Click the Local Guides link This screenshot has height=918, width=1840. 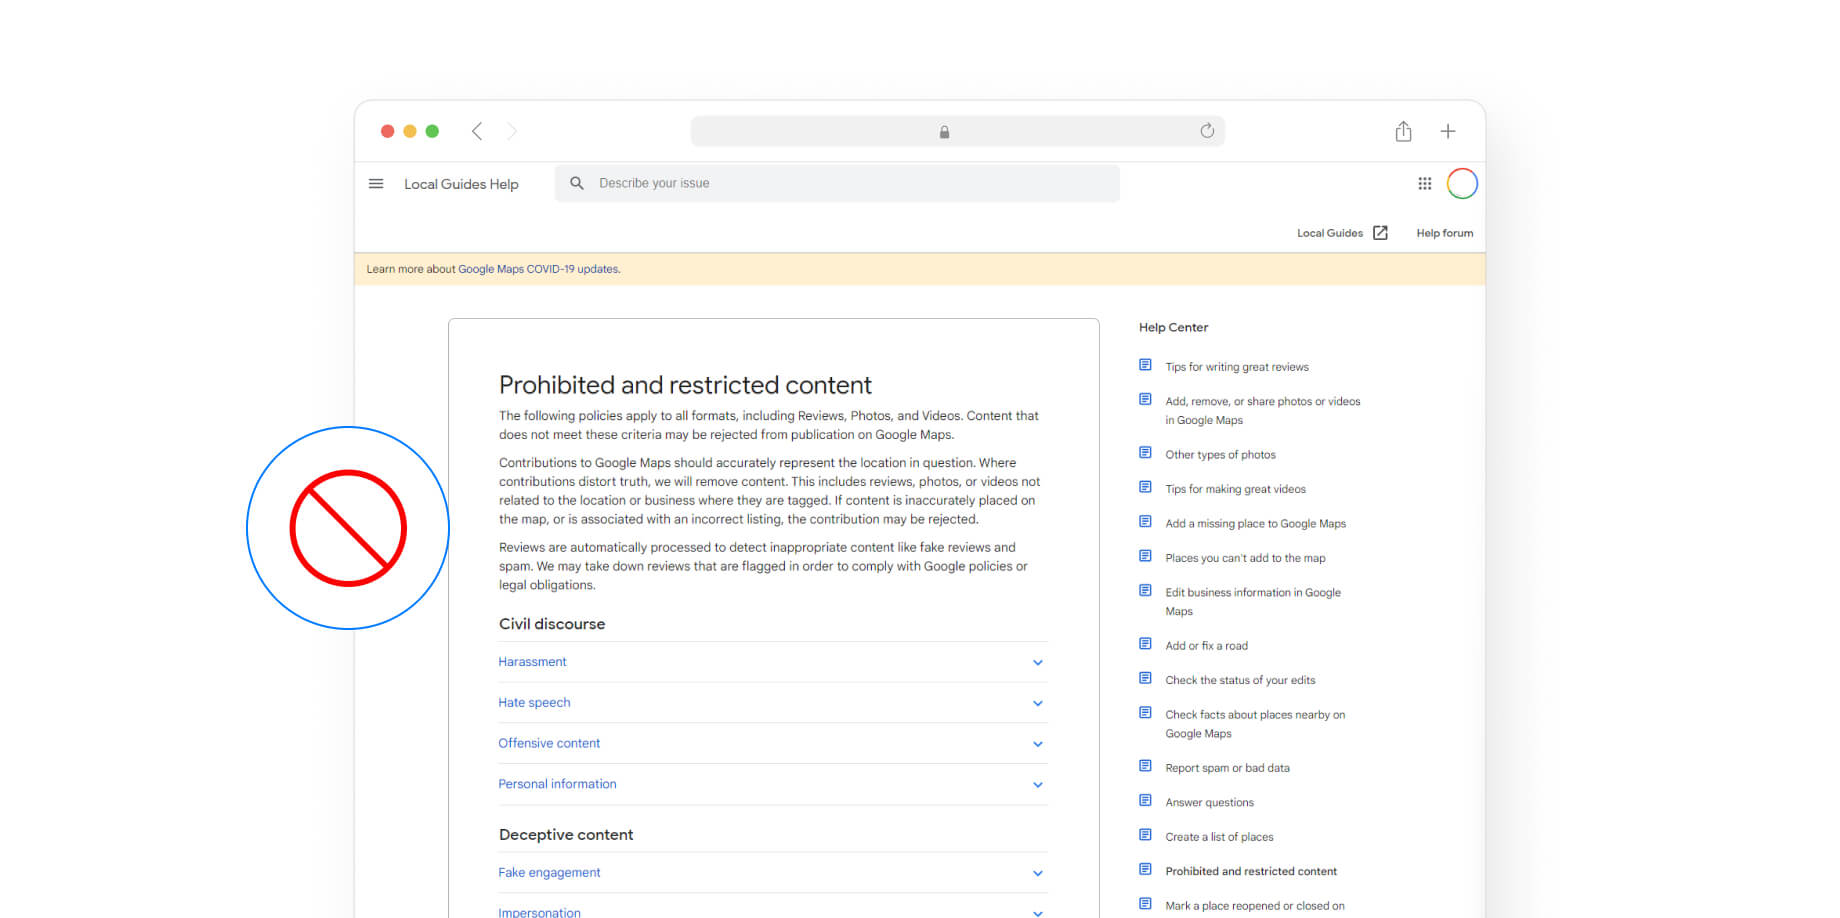click(1330, 233)
